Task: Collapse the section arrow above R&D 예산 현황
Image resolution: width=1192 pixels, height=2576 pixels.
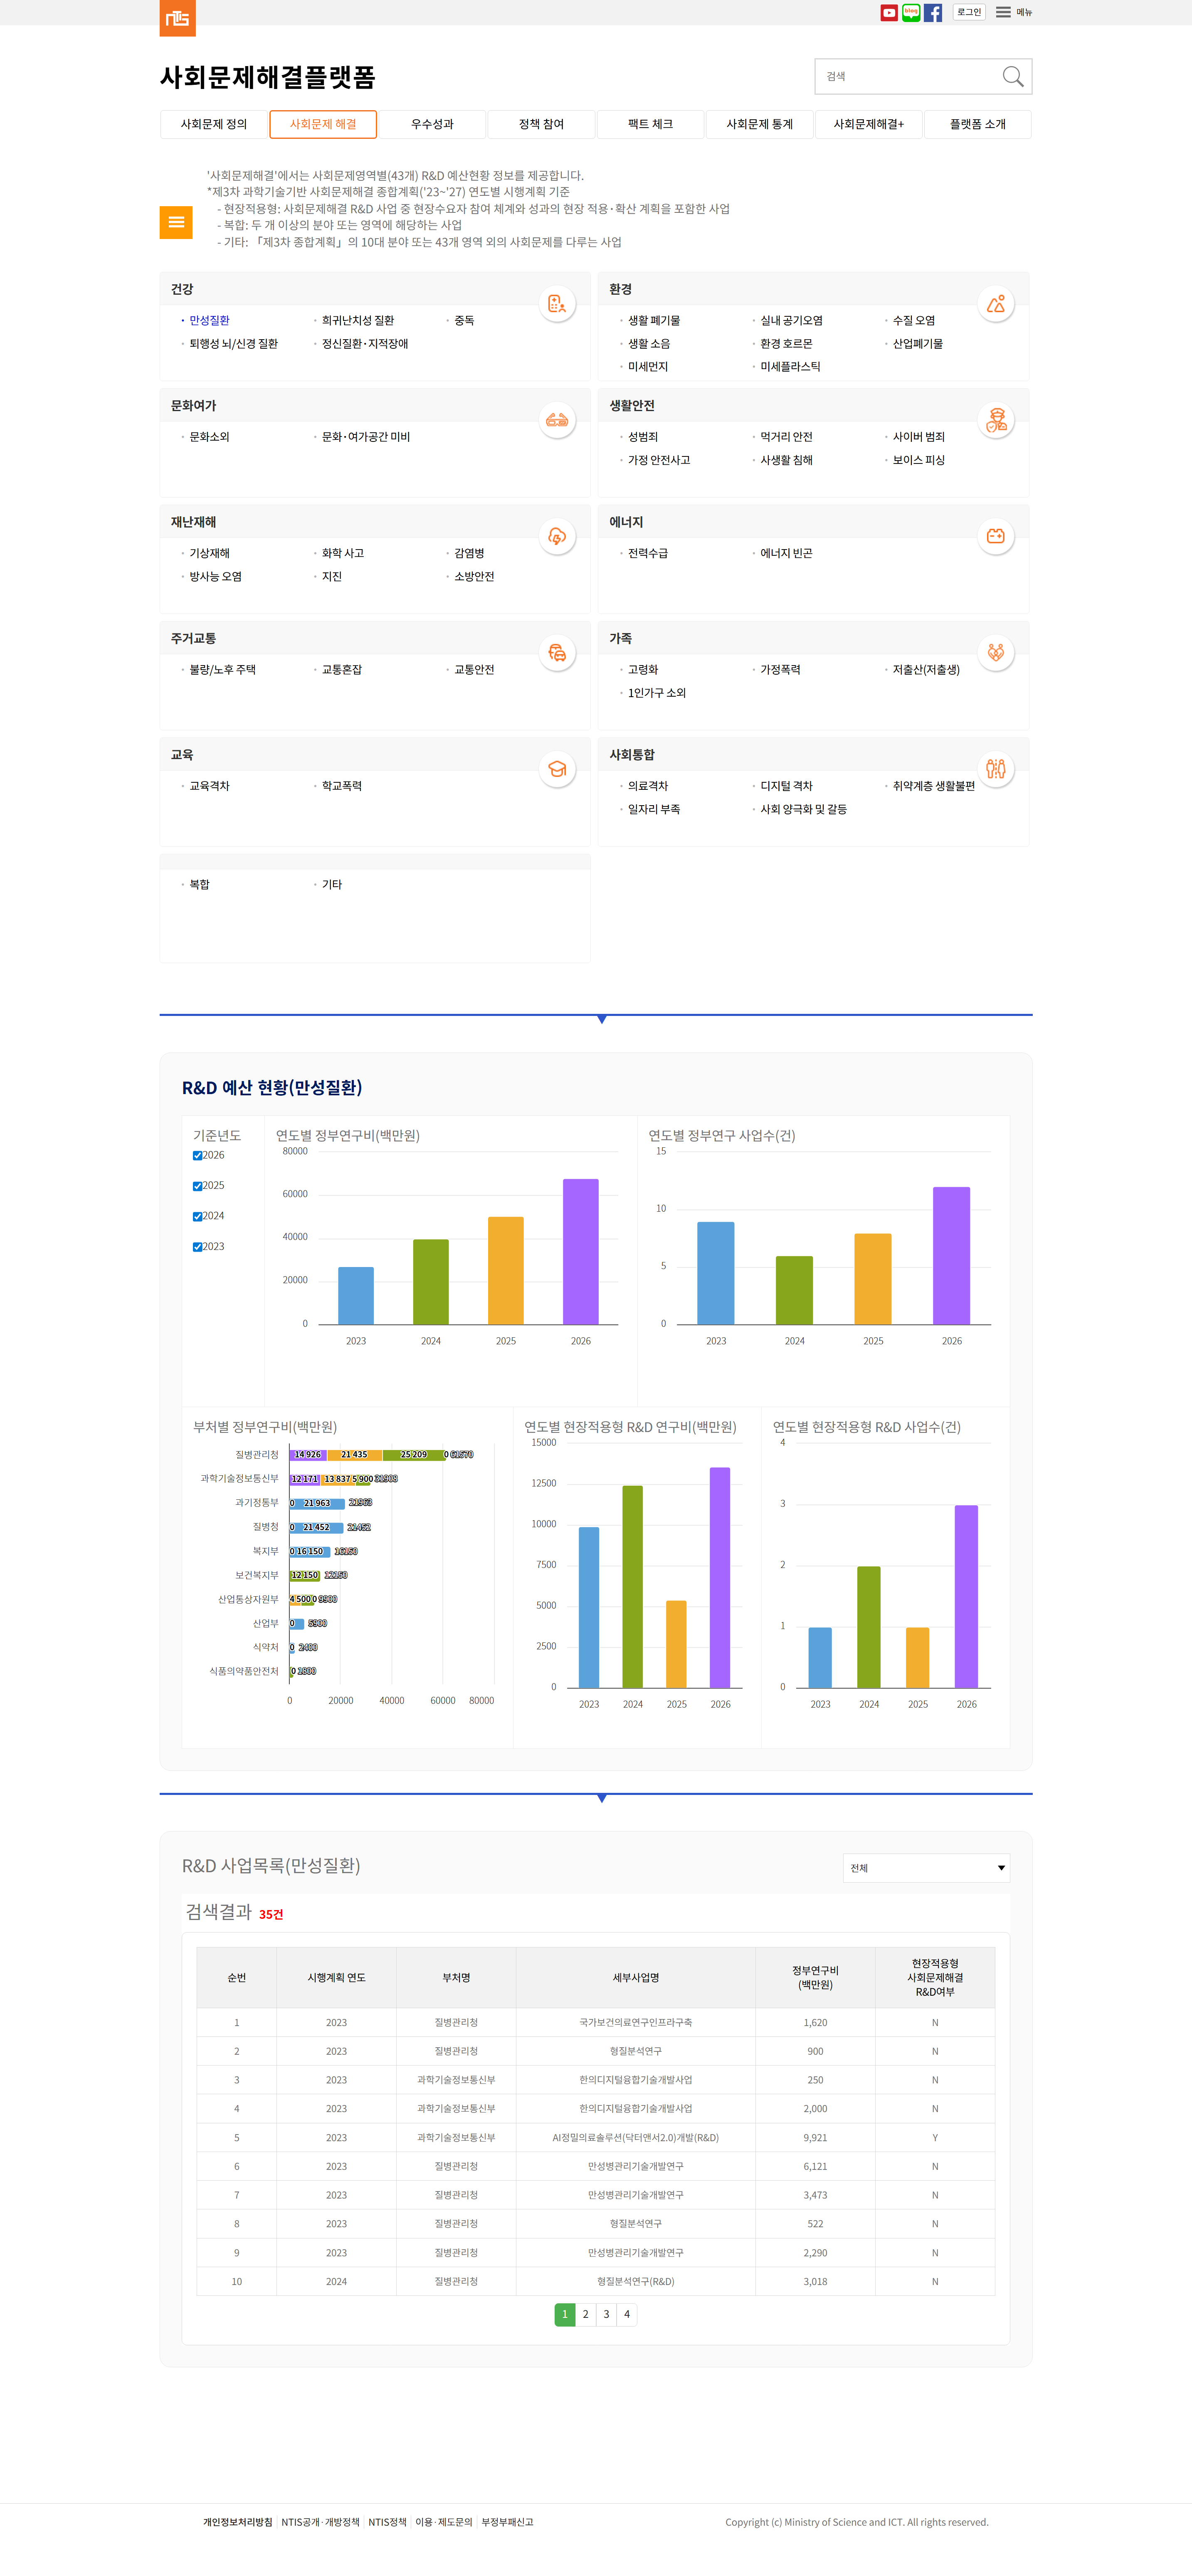Action: coord(601,1019)
